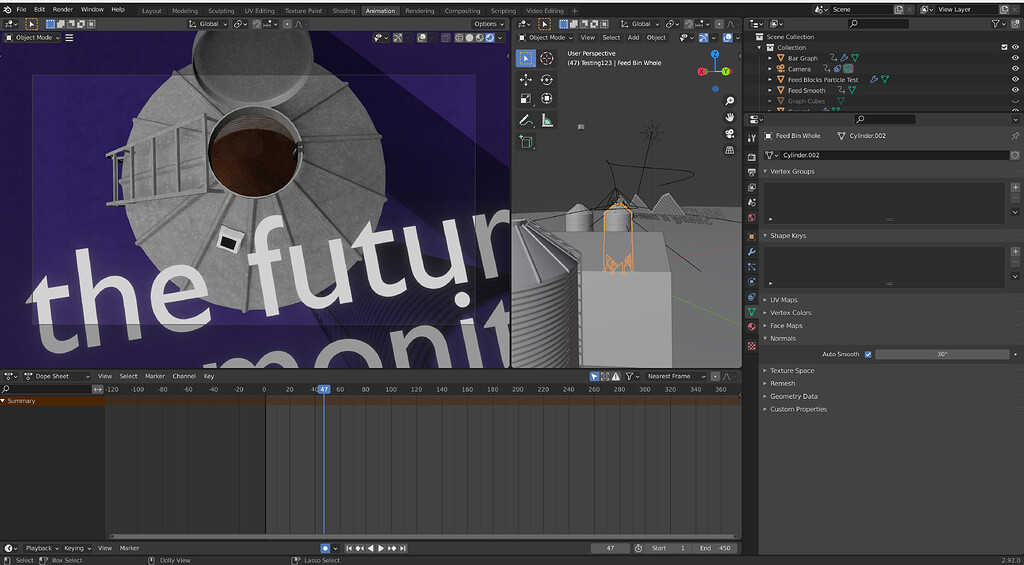Pin the properties editor context
The image size is (1024, 565).
pos(1015,136)
